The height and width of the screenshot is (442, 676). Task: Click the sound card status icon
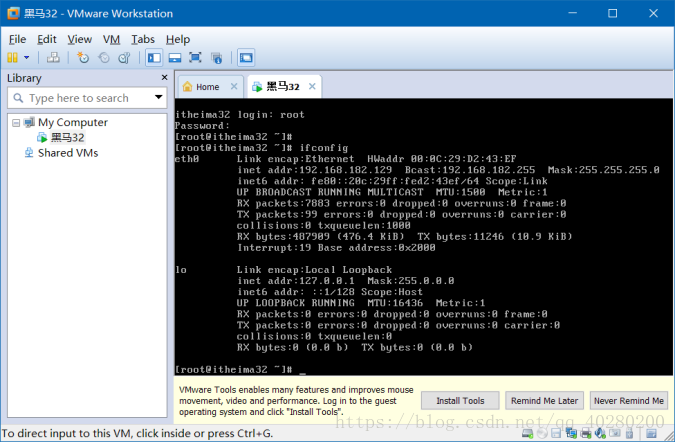click(600, 433)
